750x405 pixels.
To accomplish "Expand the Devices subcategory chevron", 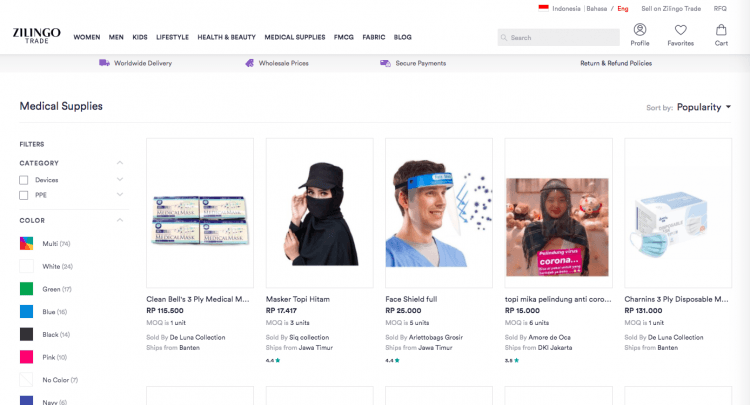I will coord(120,179).
